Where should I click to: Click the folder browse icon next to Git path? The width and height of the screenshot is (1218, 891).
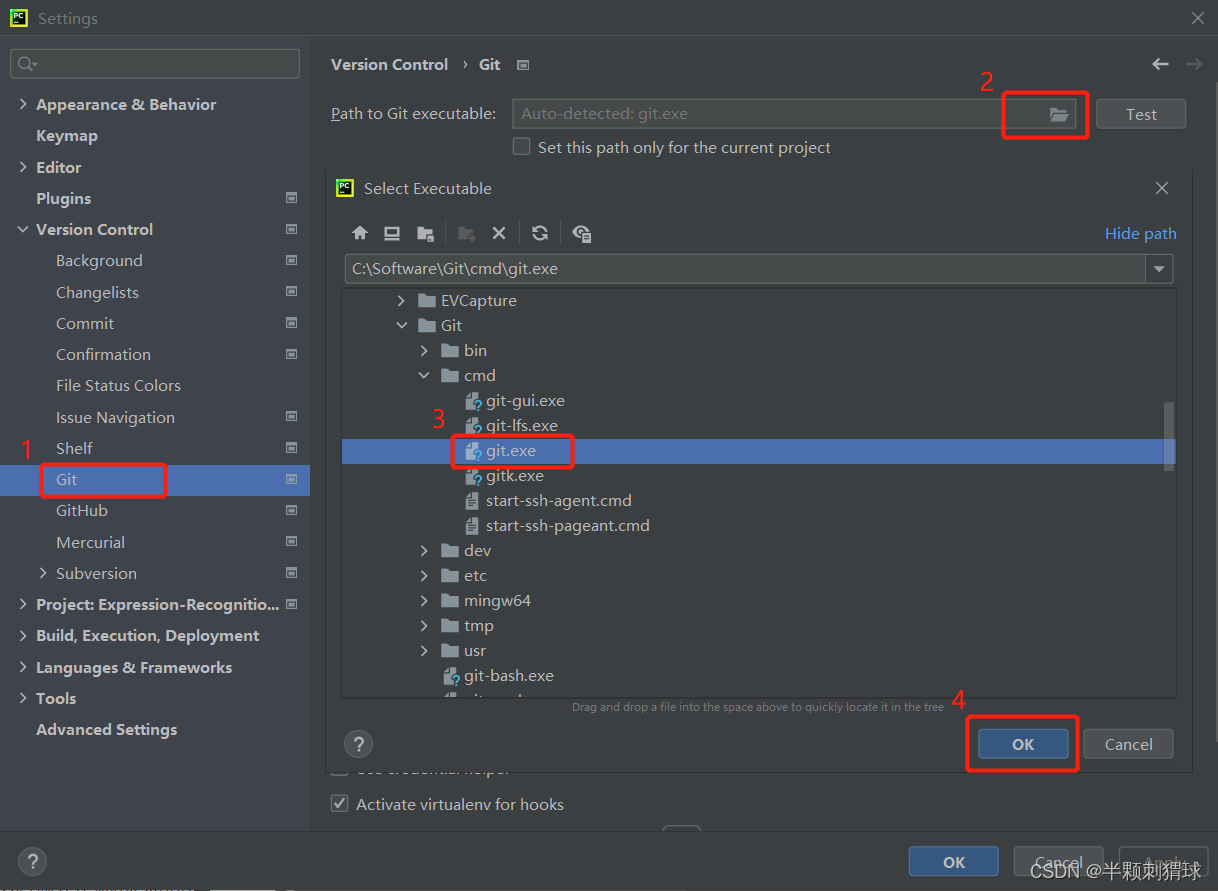pyautogui.click(x=1044, y=113)
